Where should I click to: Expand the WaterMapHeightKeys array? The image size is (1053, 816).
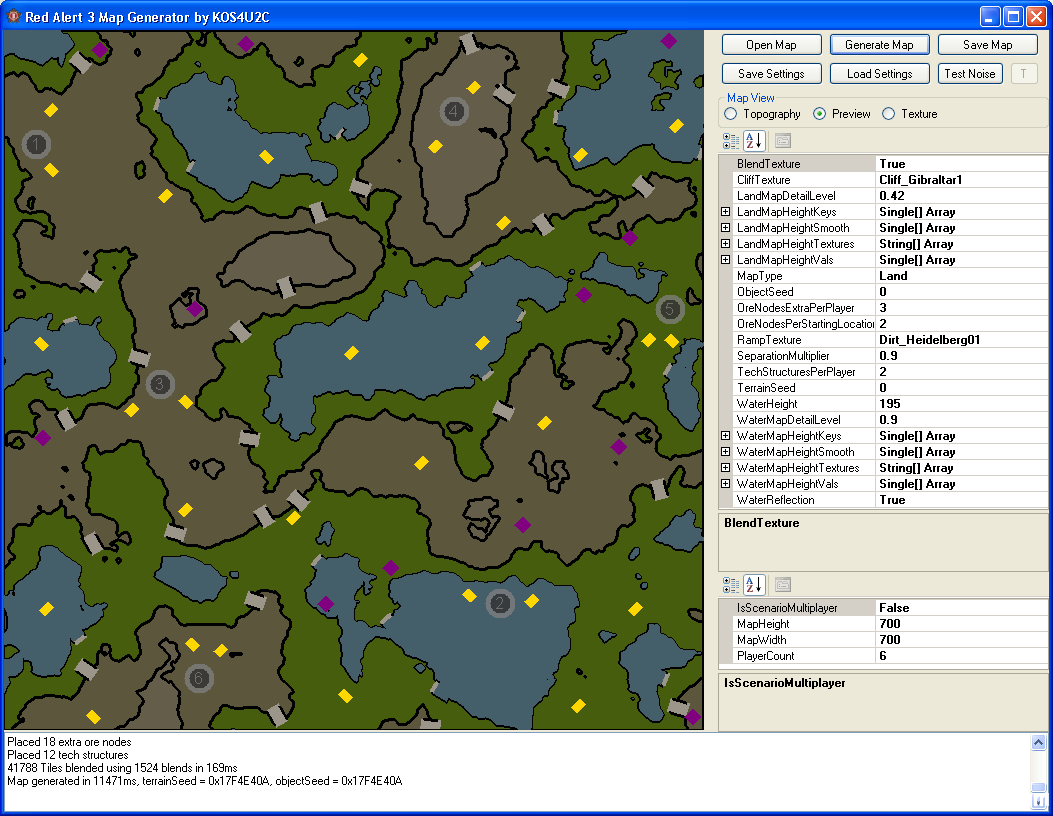725,436
